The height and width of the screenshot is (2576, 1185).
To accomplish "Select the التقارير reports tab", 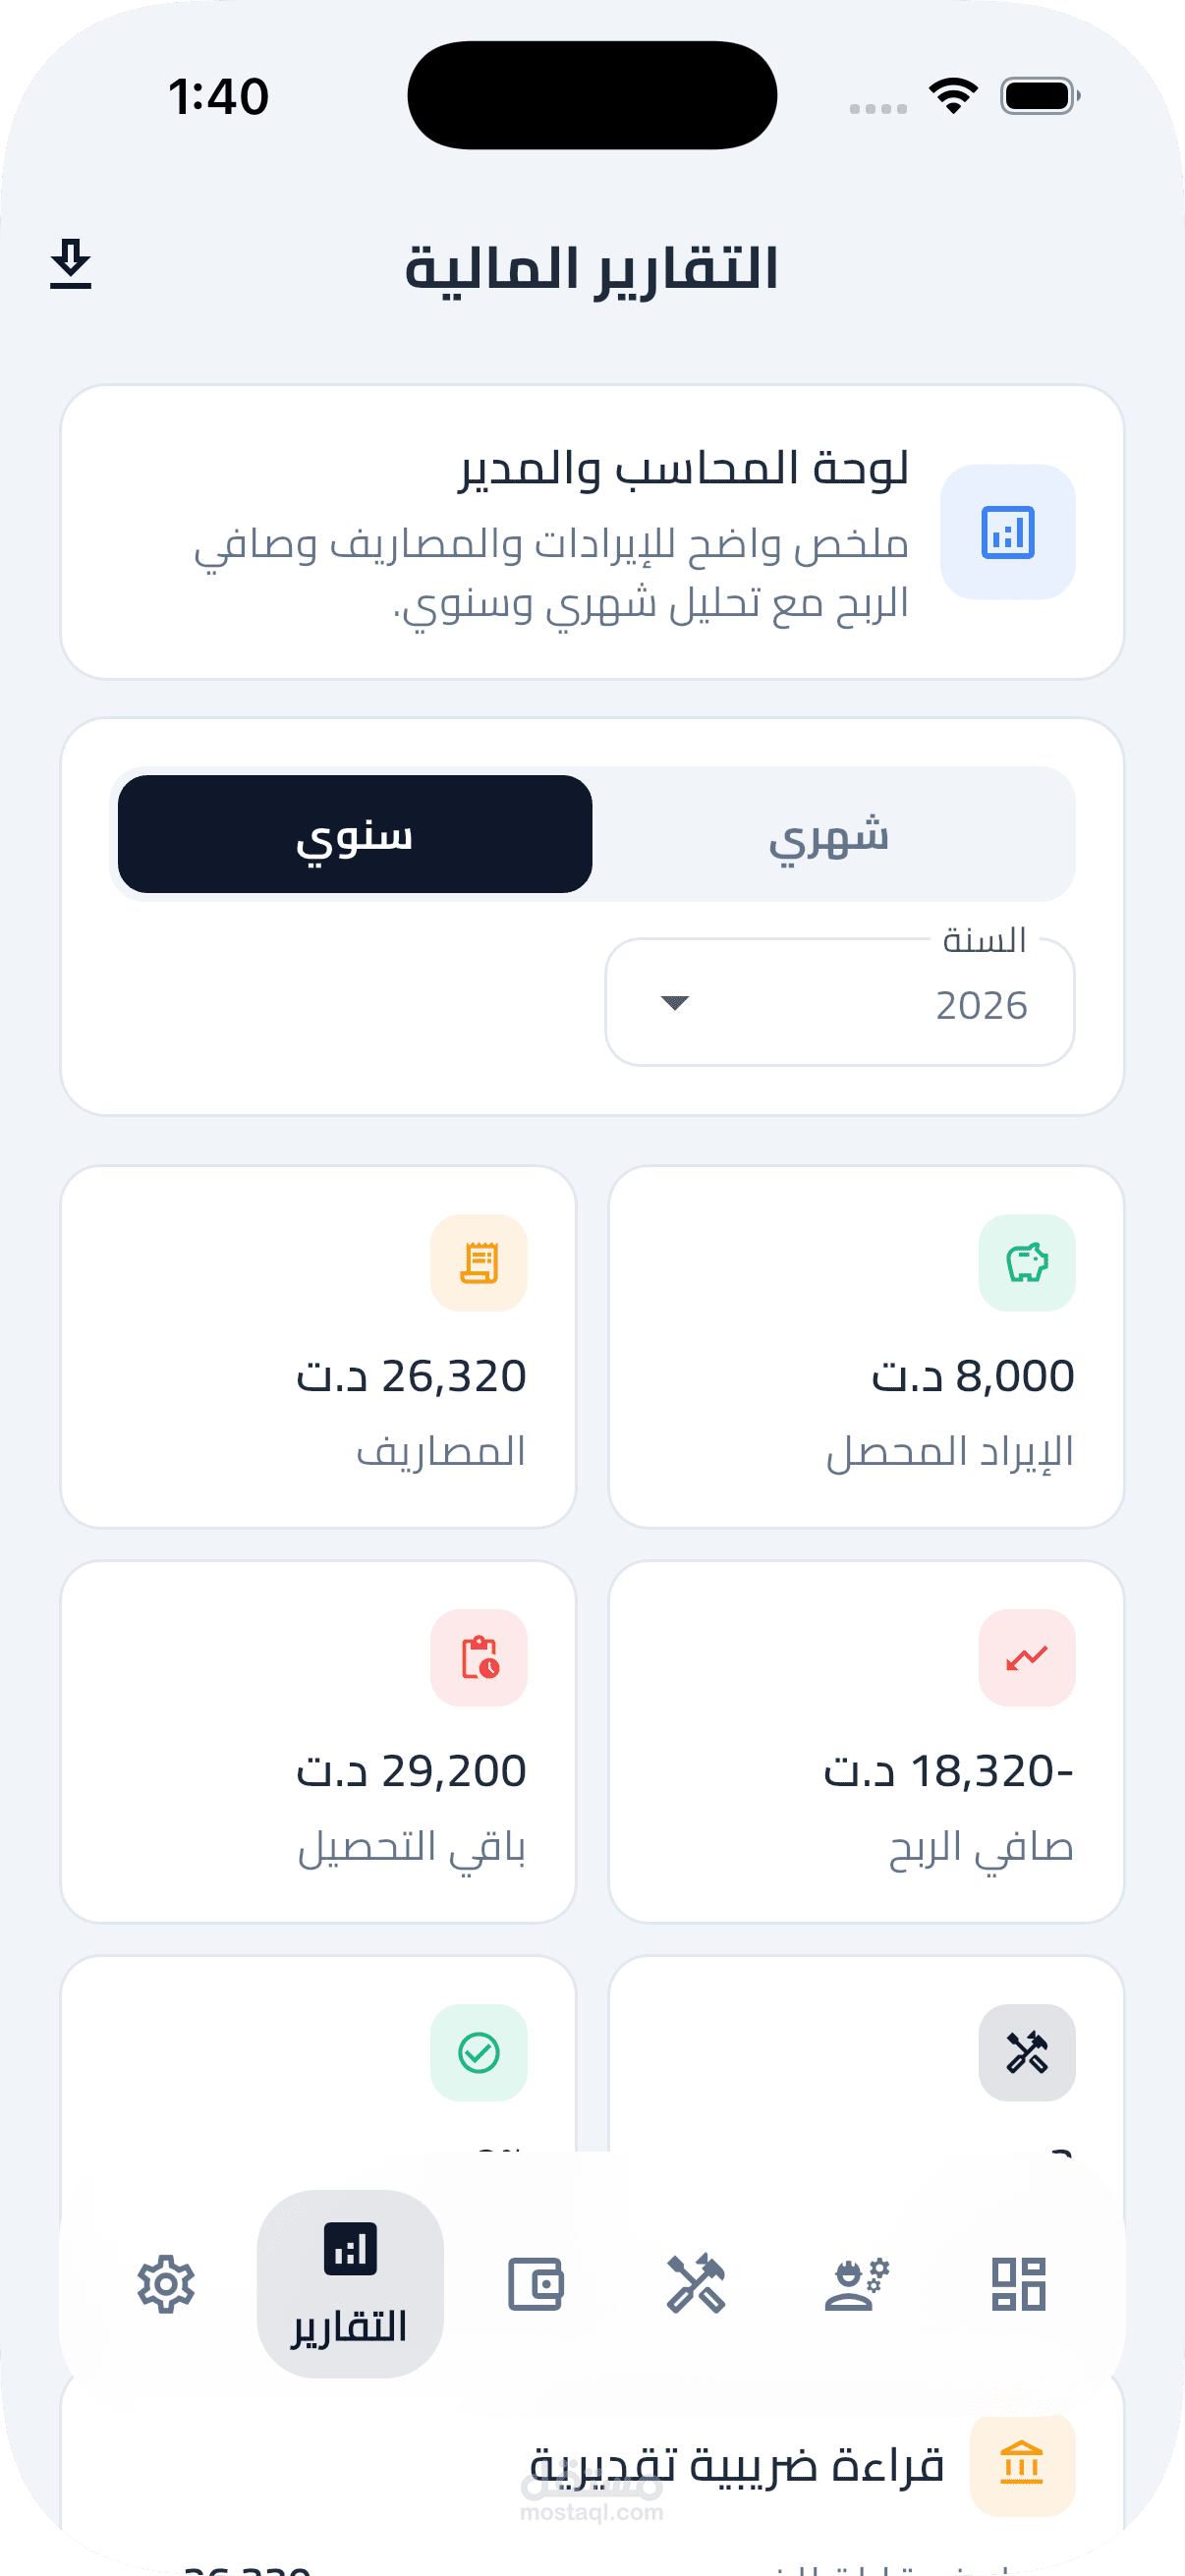I will click(x=350, y=2285).
